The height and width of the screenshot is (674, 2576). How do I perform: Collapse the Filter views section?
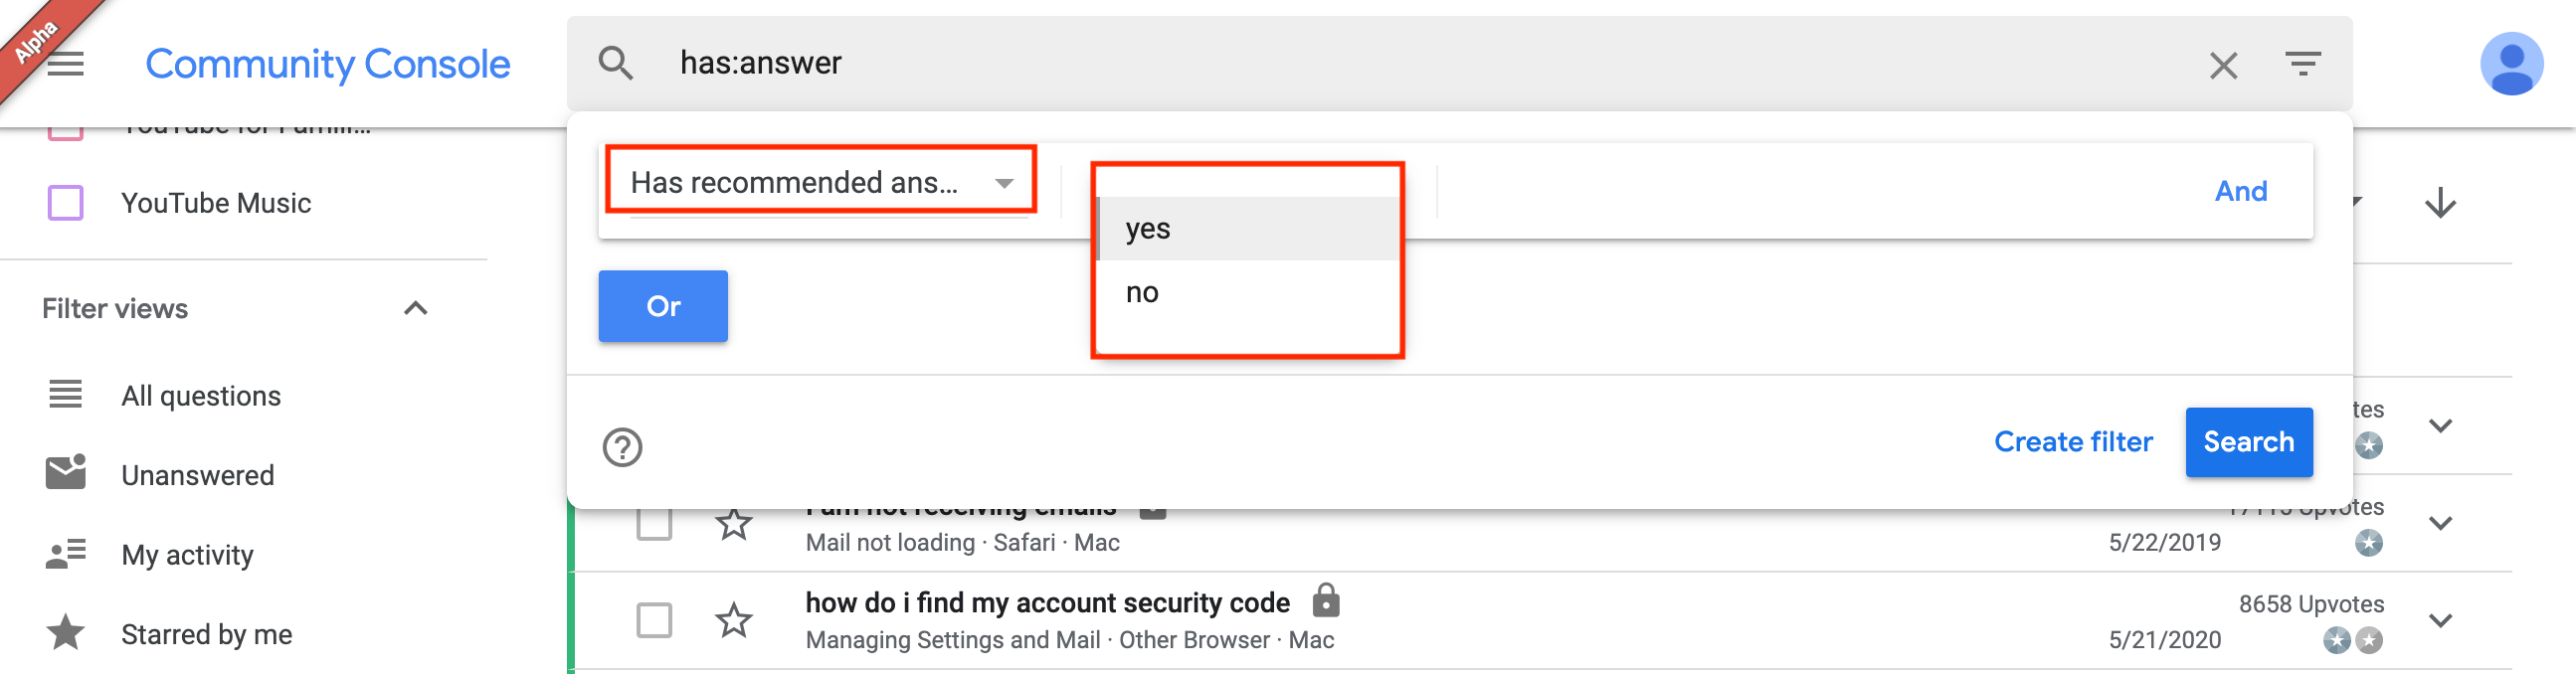point(415,308)
